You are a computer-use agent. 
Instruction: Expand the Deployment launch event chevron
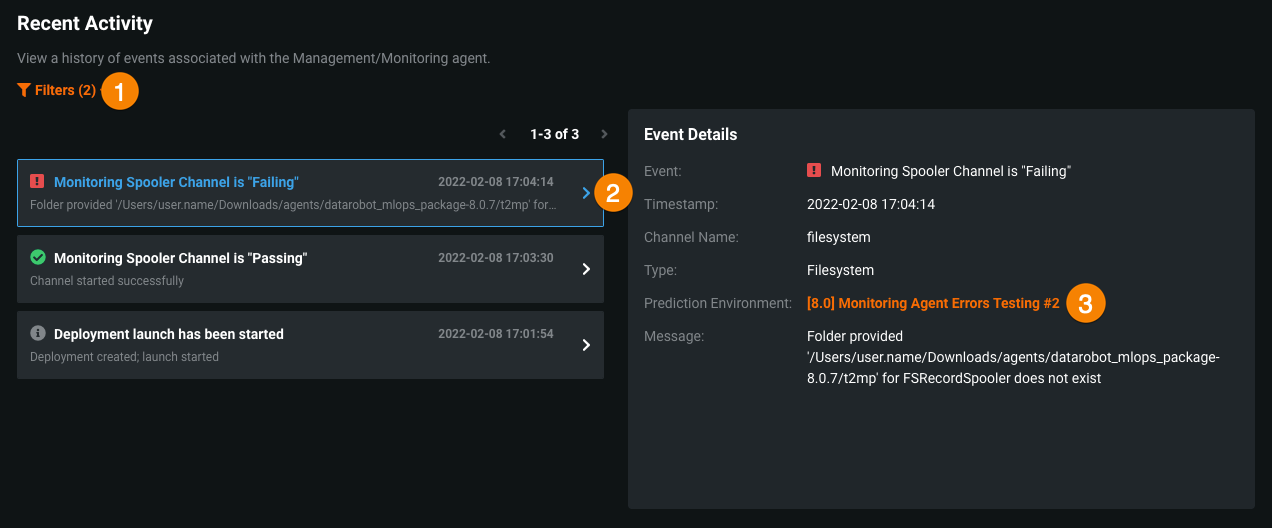point(586,345)
